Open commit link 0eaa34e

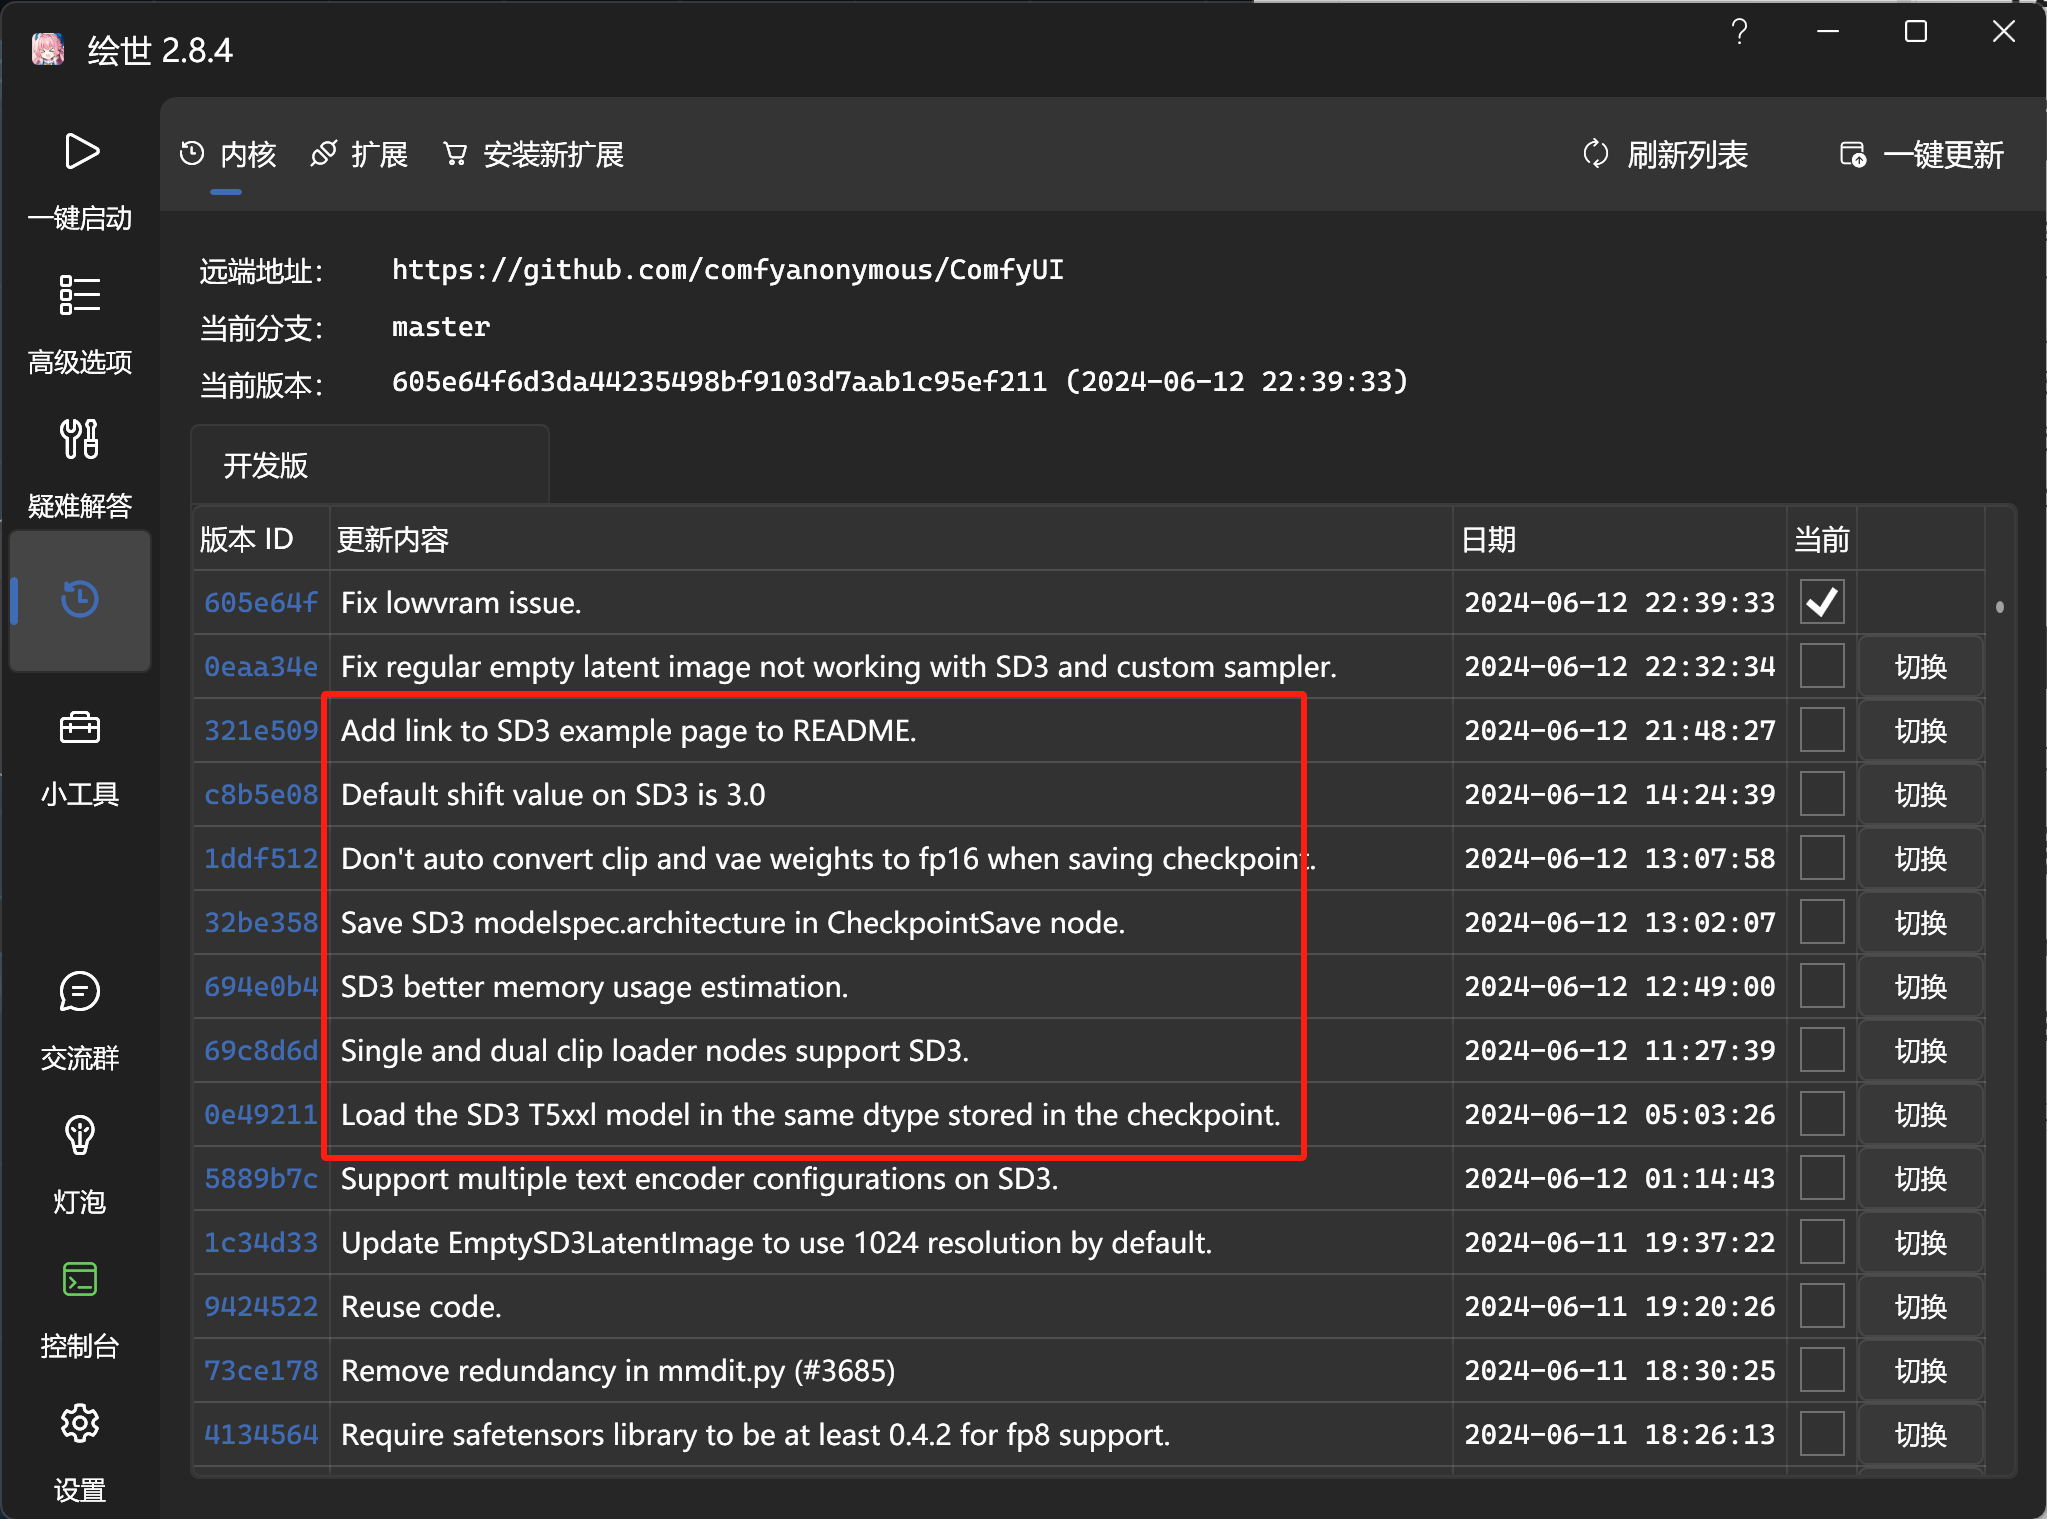click(261, 667)
